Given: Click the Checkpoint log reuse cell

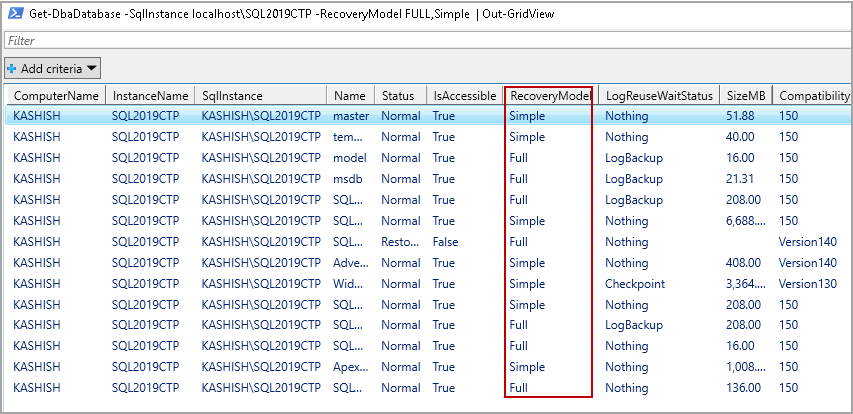Looking at the screenshot, I should point(635,284).
